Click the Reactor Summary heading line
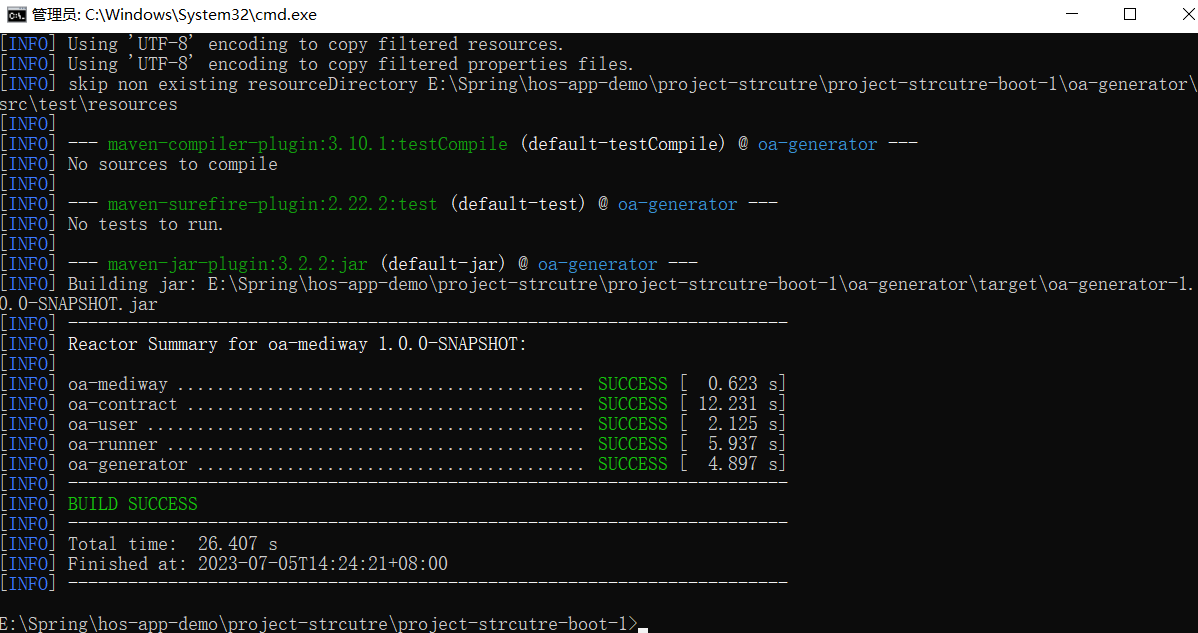The width and height of the screenshot is (1198, 633). tap(296, 344)
